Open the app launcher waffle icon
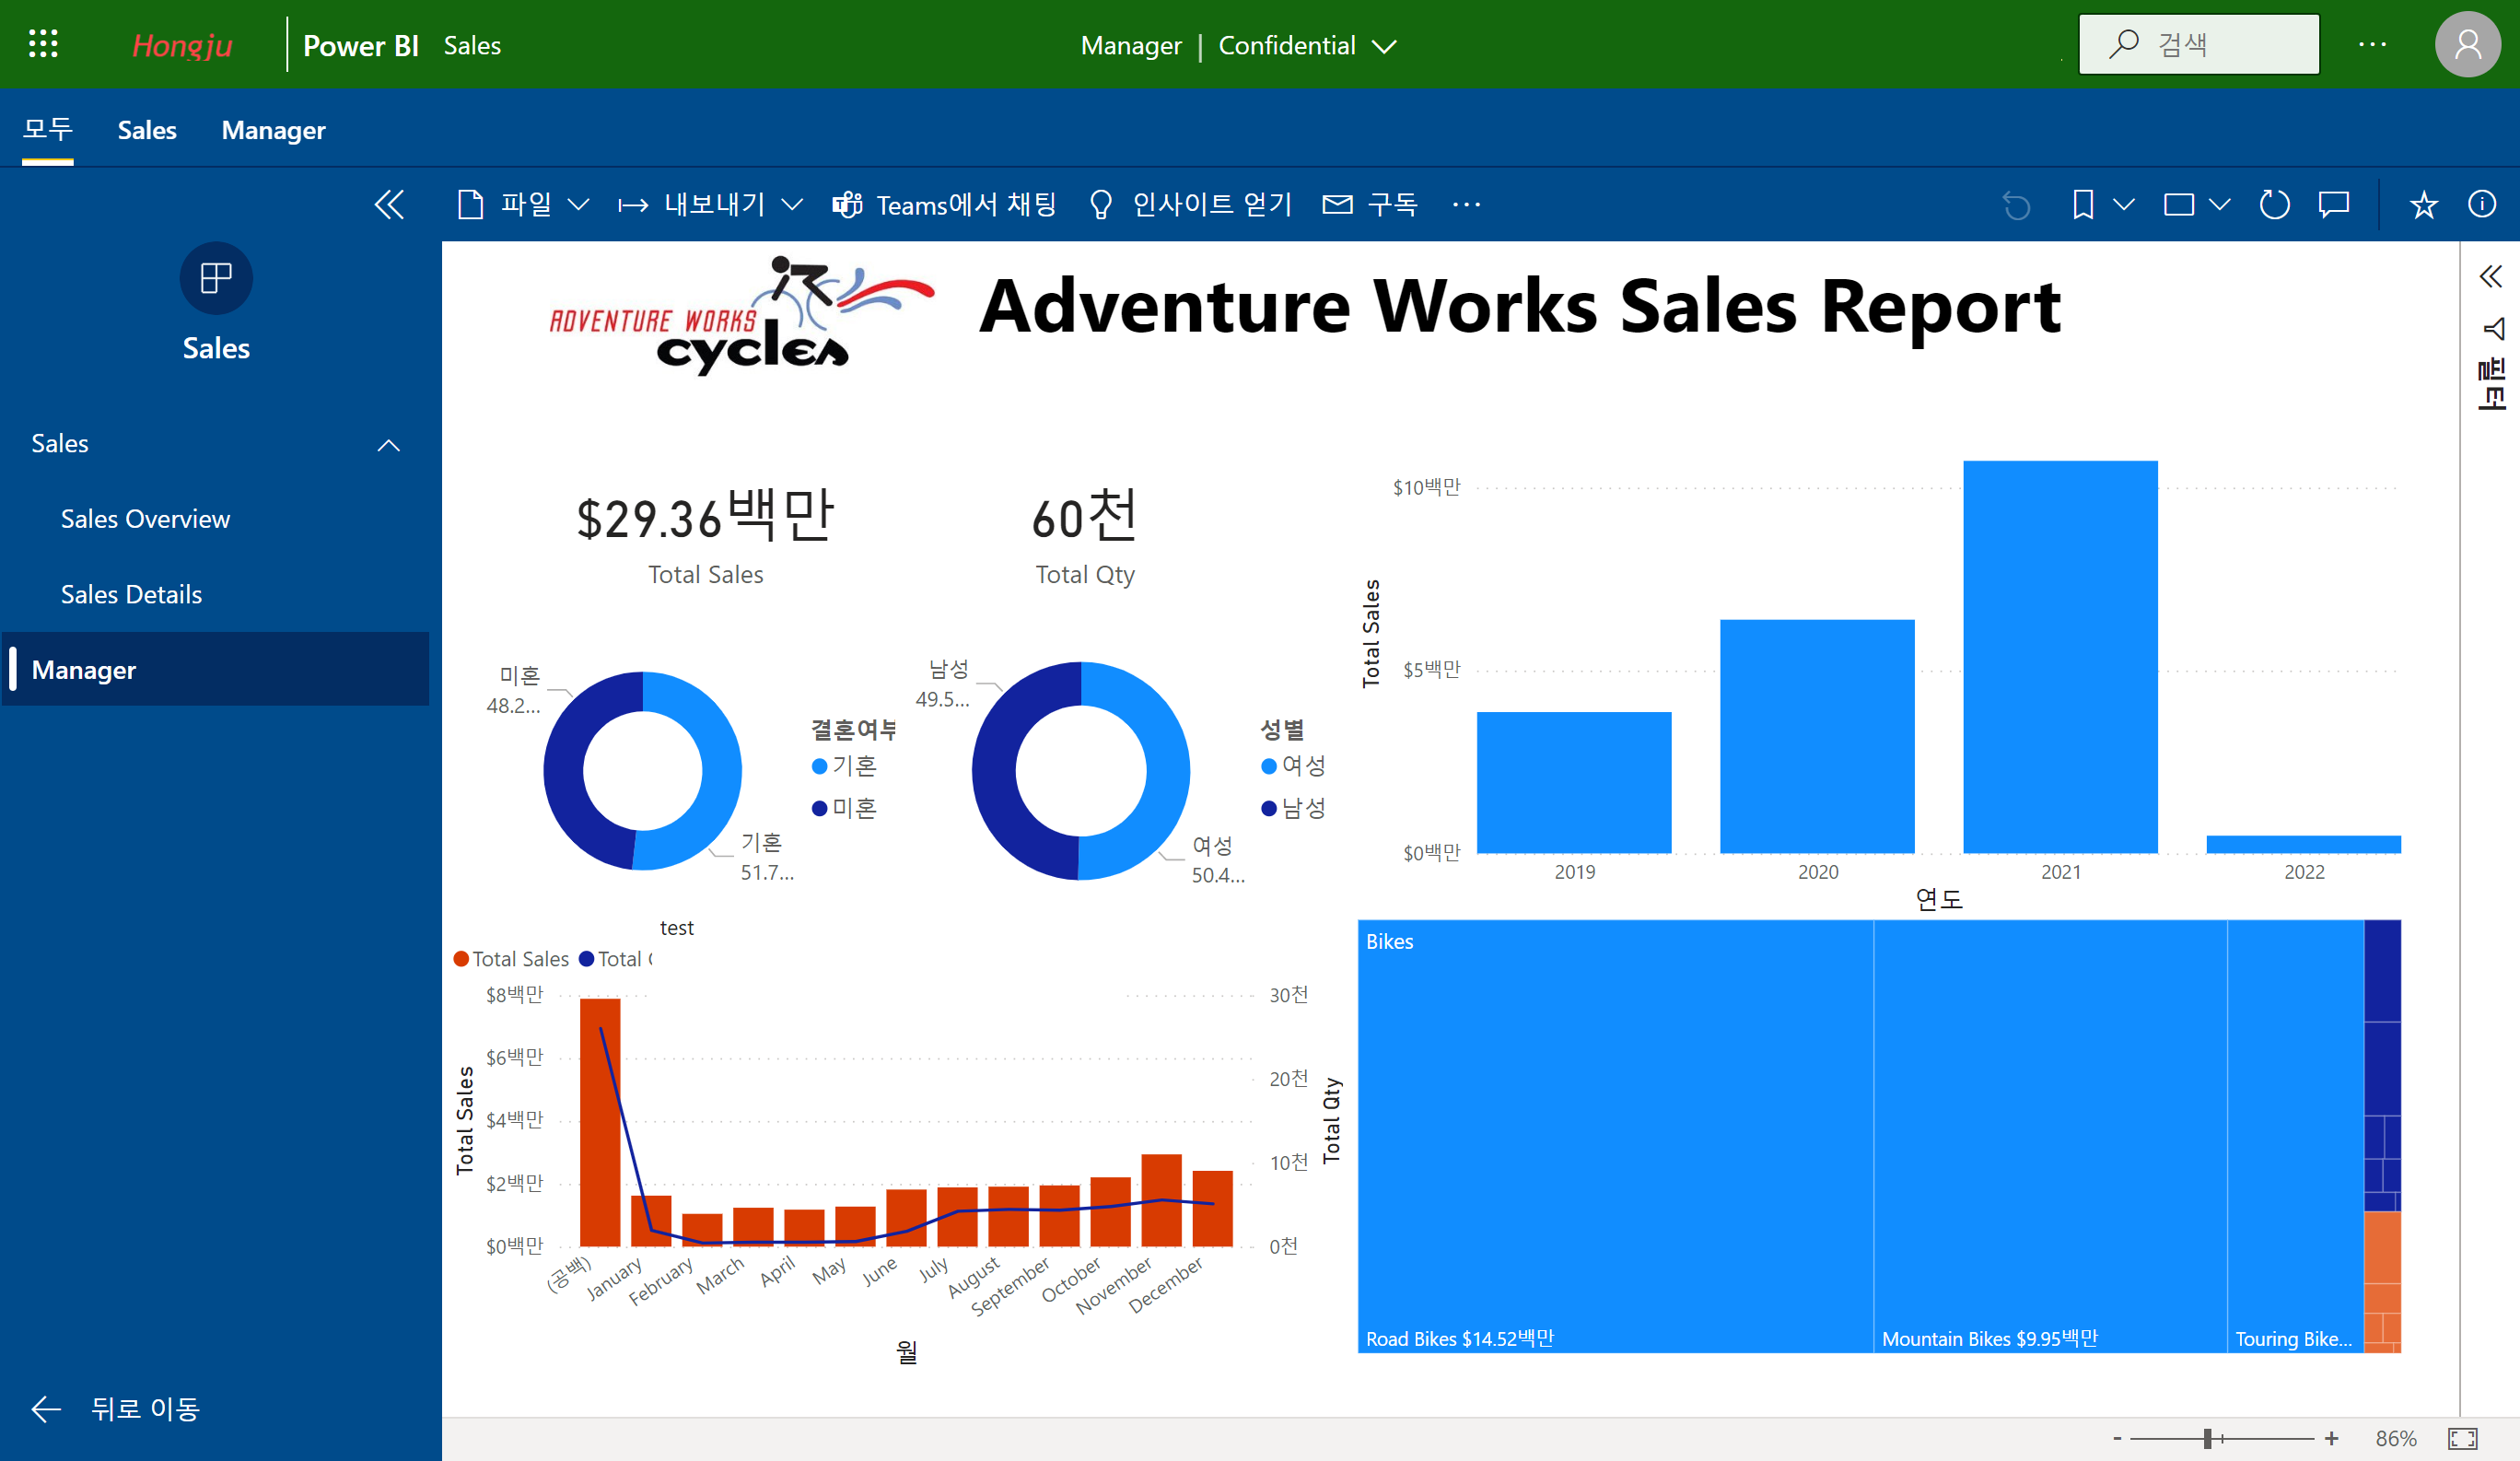2520x1461 pixels. coord(43,44)
